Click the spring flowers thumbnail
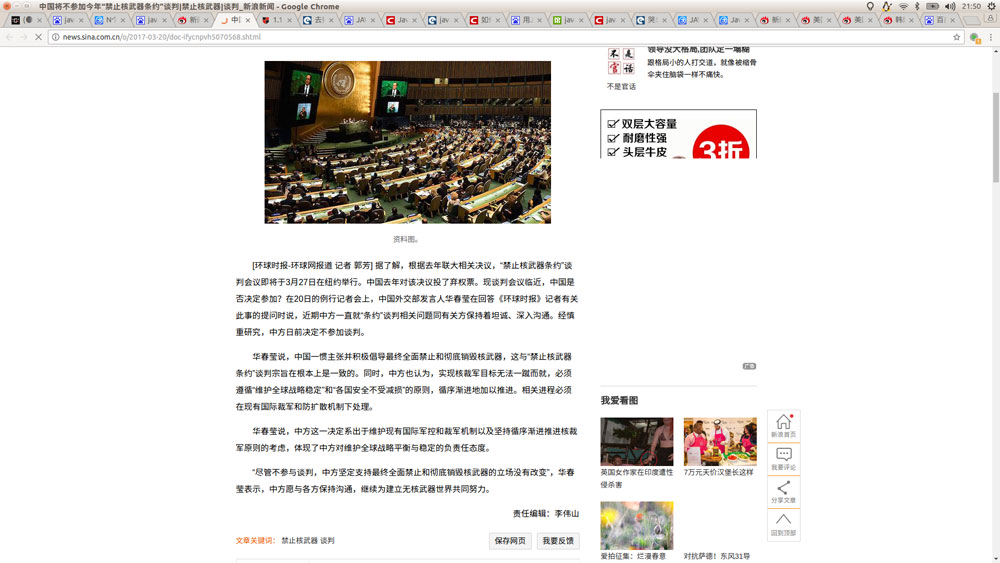 tap(636, 525)
